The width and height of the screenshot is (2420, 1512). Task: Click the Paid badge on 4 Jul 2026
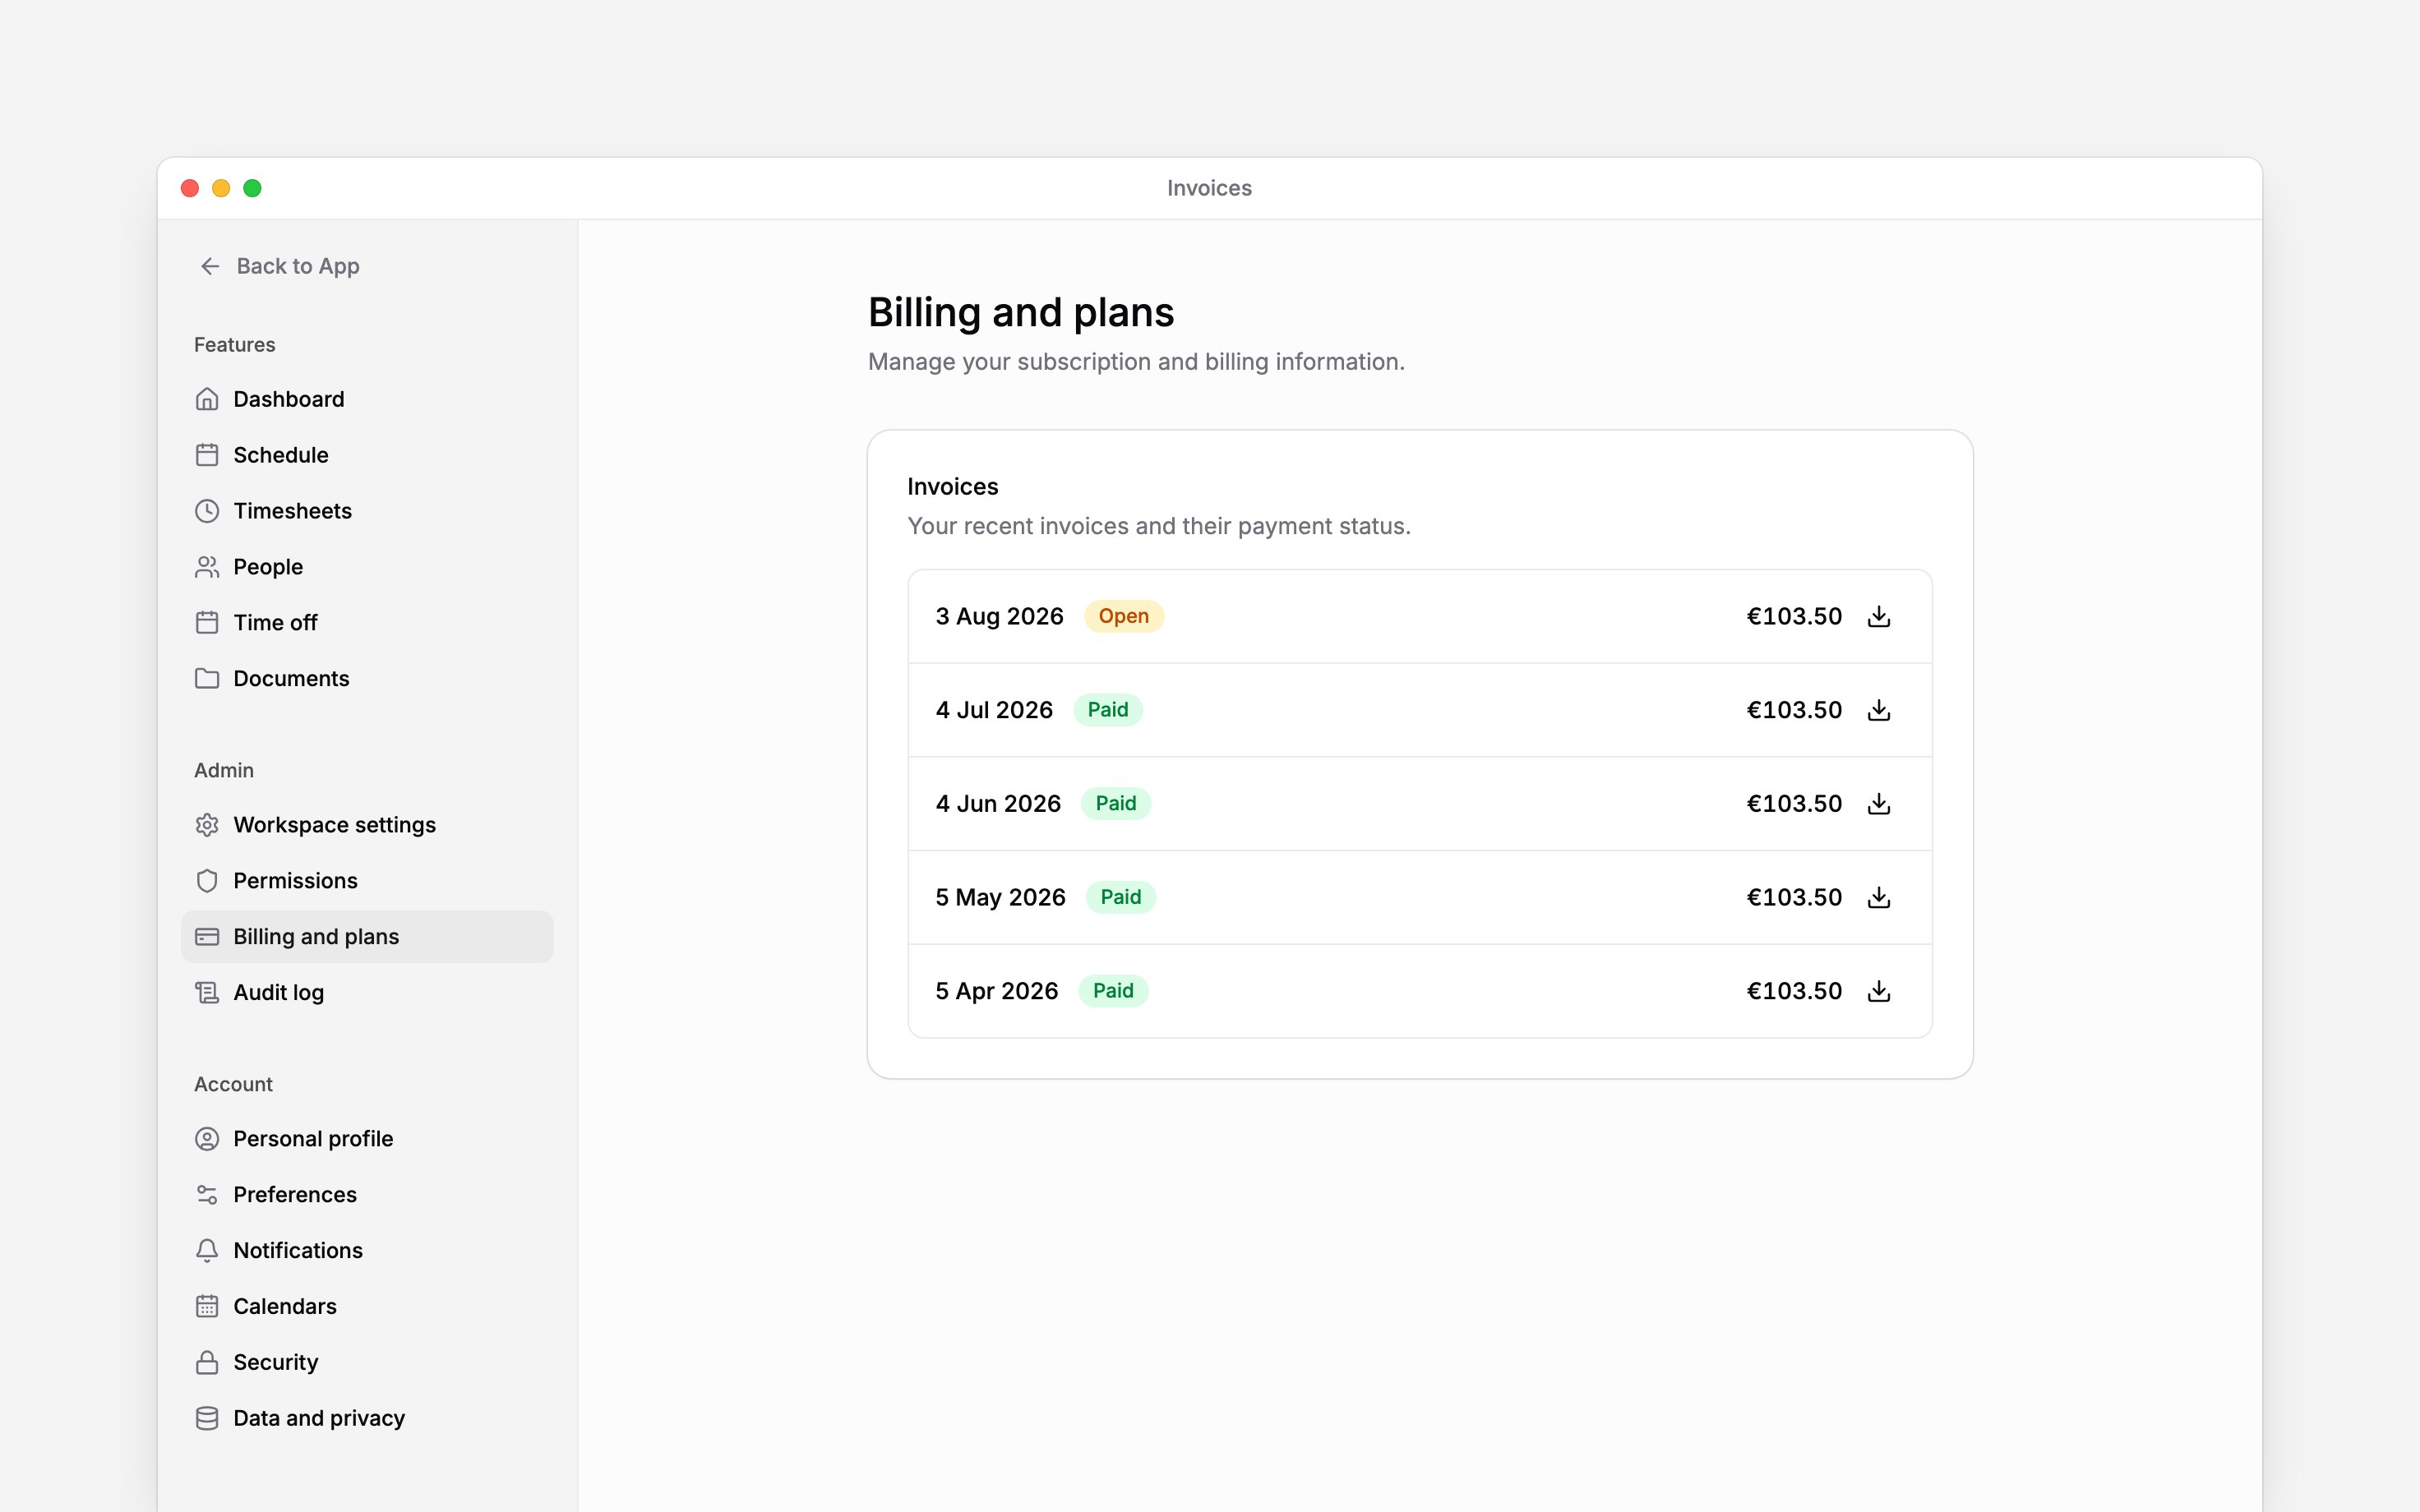1108,710
